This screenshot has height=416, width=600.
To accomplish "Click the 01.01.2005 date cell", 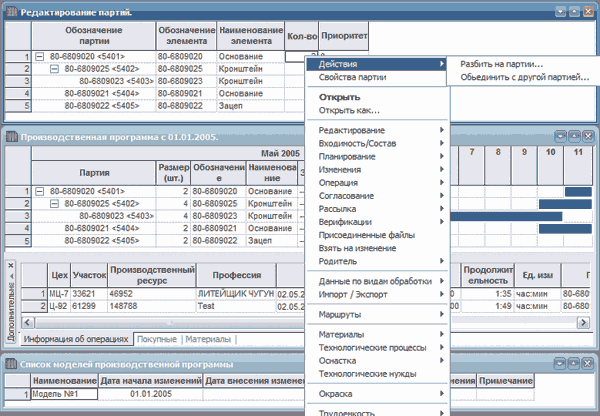I will click(151, 394).
